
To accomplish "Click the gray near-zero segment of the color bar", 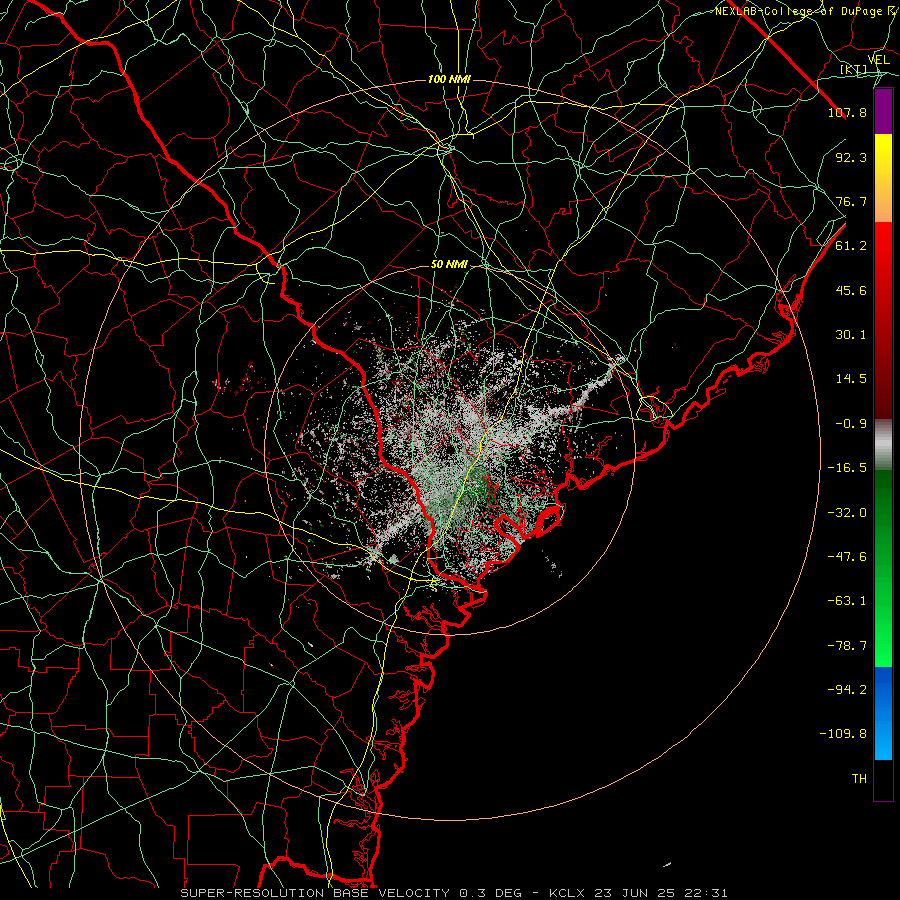I will coord(883,445).
